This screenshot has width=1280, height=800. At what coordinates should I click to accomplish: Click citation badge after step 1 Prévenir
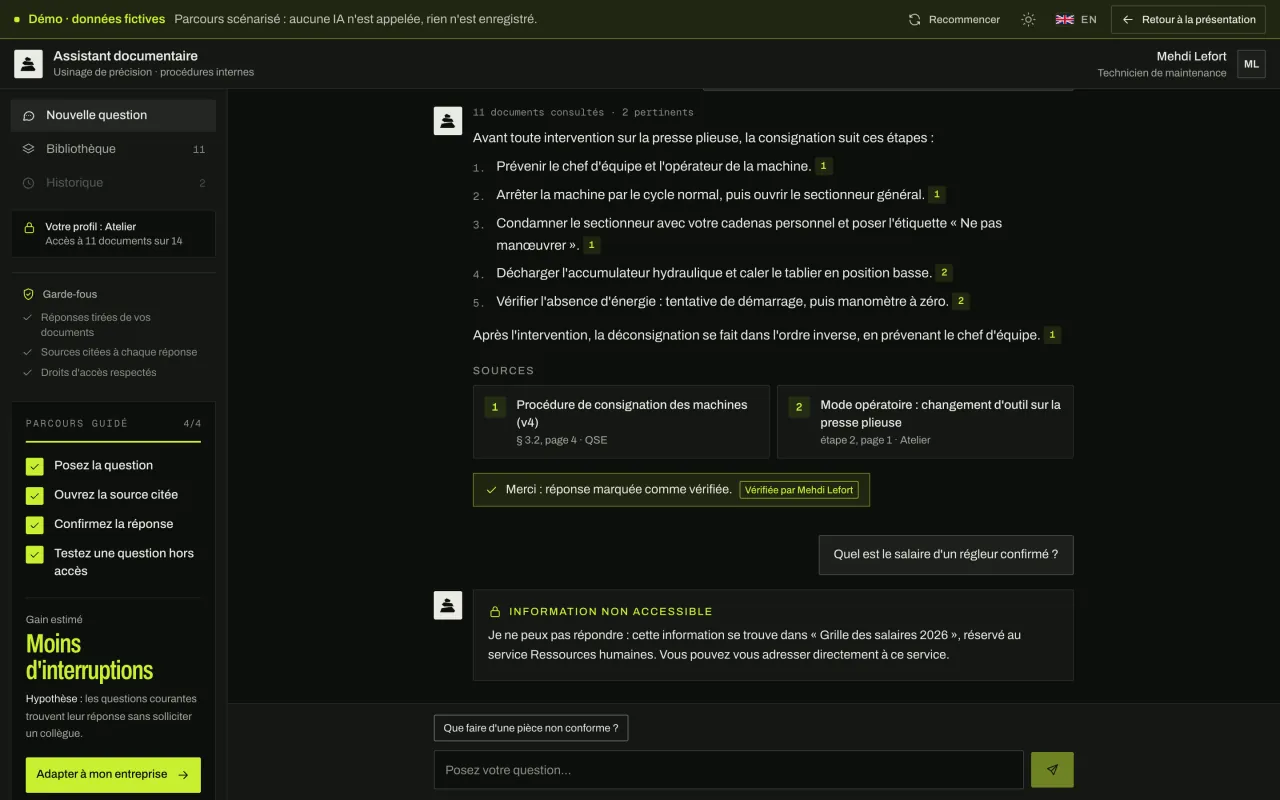coord(824,166)
